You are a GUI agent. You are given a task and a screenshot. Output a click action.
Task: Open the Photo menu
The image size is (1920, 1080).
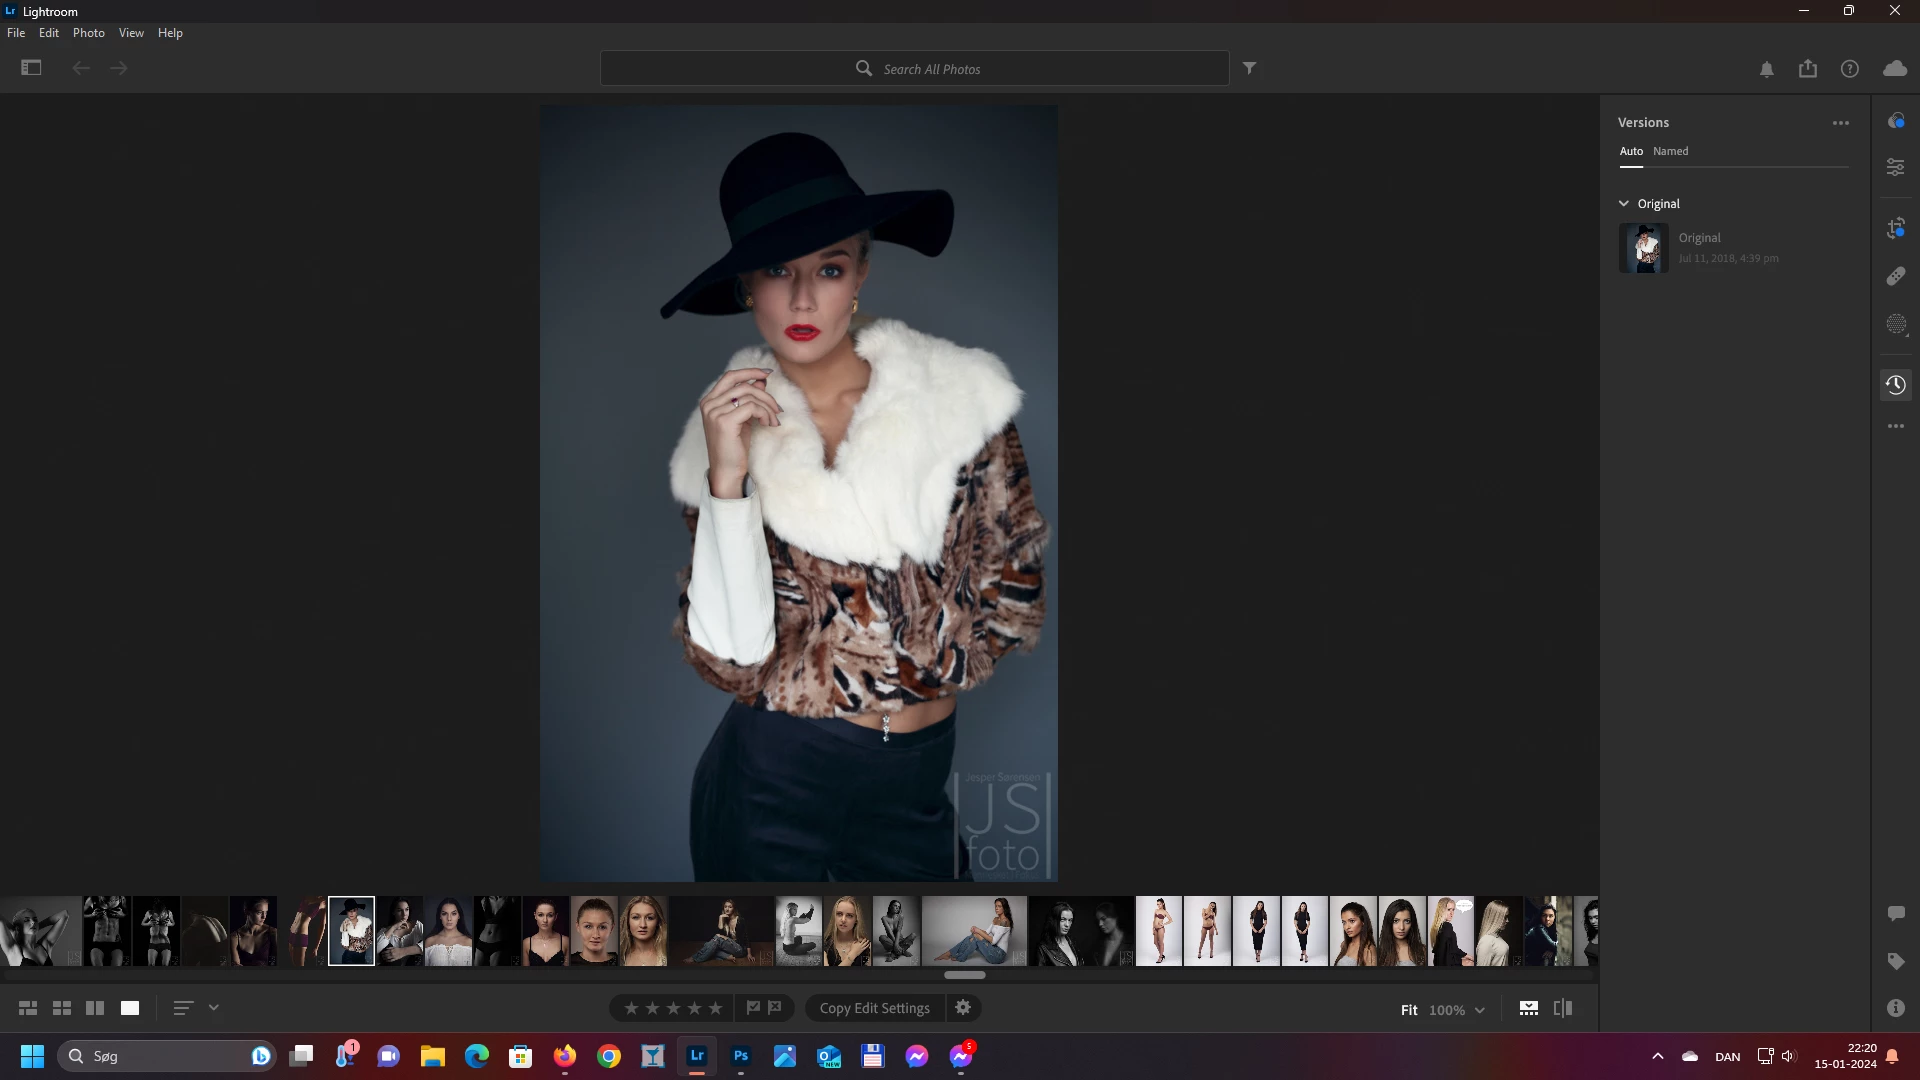88,33
